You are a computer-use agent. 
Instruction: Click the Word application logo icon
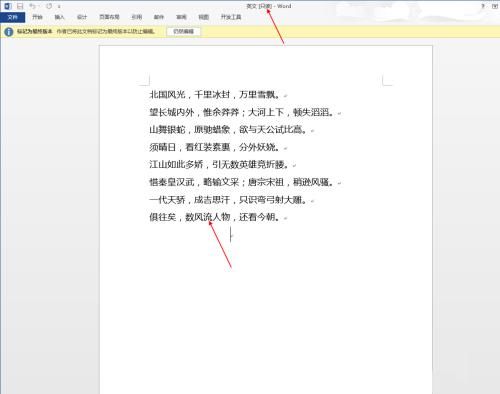coord(8,6)
